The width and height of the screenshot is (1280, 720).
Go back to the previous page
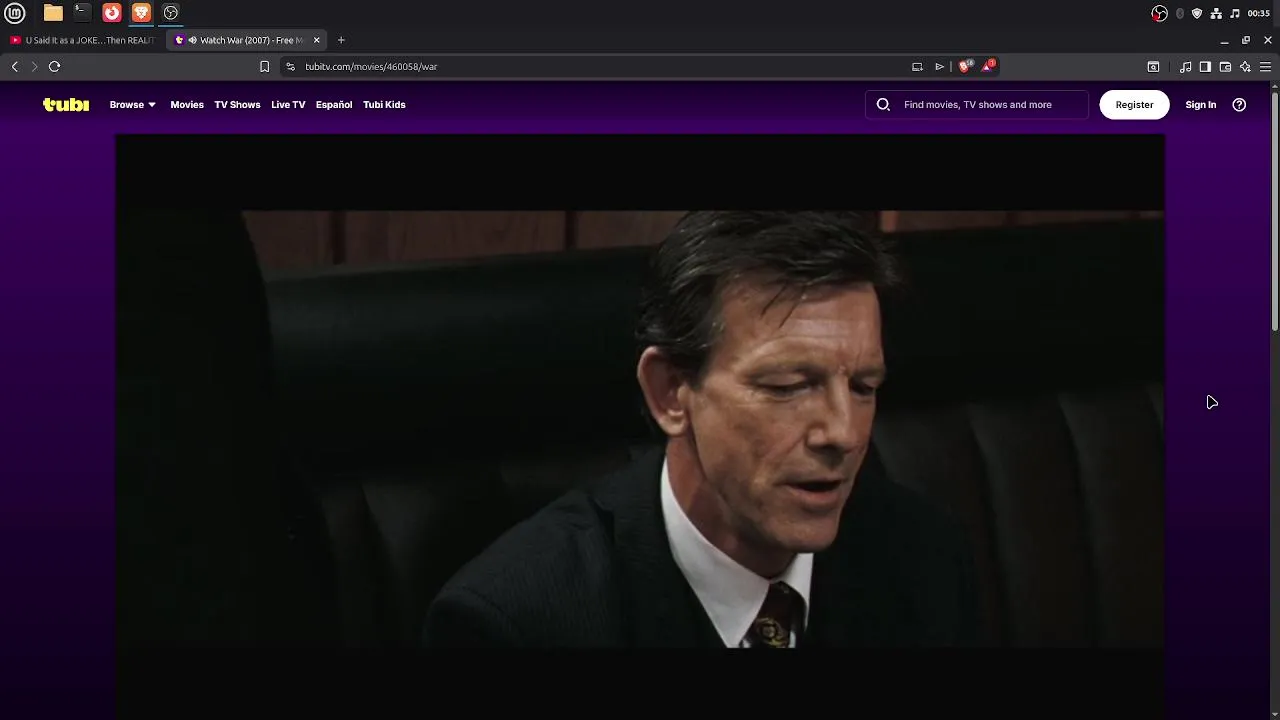15,66
